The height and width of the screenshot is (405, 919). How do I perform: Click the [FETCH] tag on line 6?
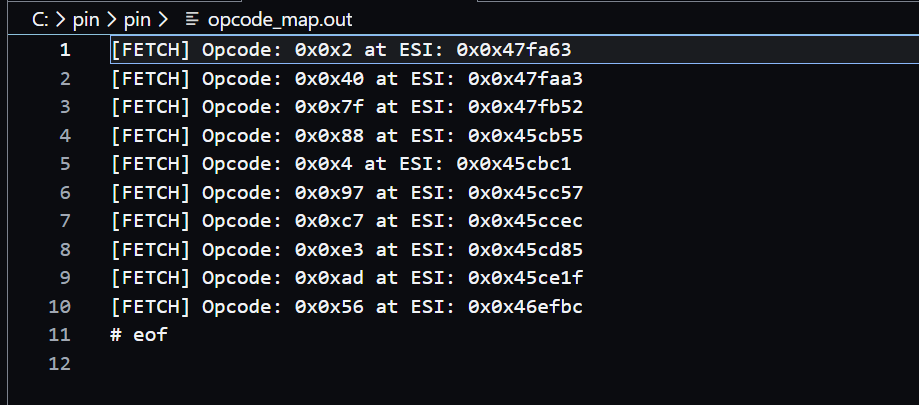coord(151,192)
